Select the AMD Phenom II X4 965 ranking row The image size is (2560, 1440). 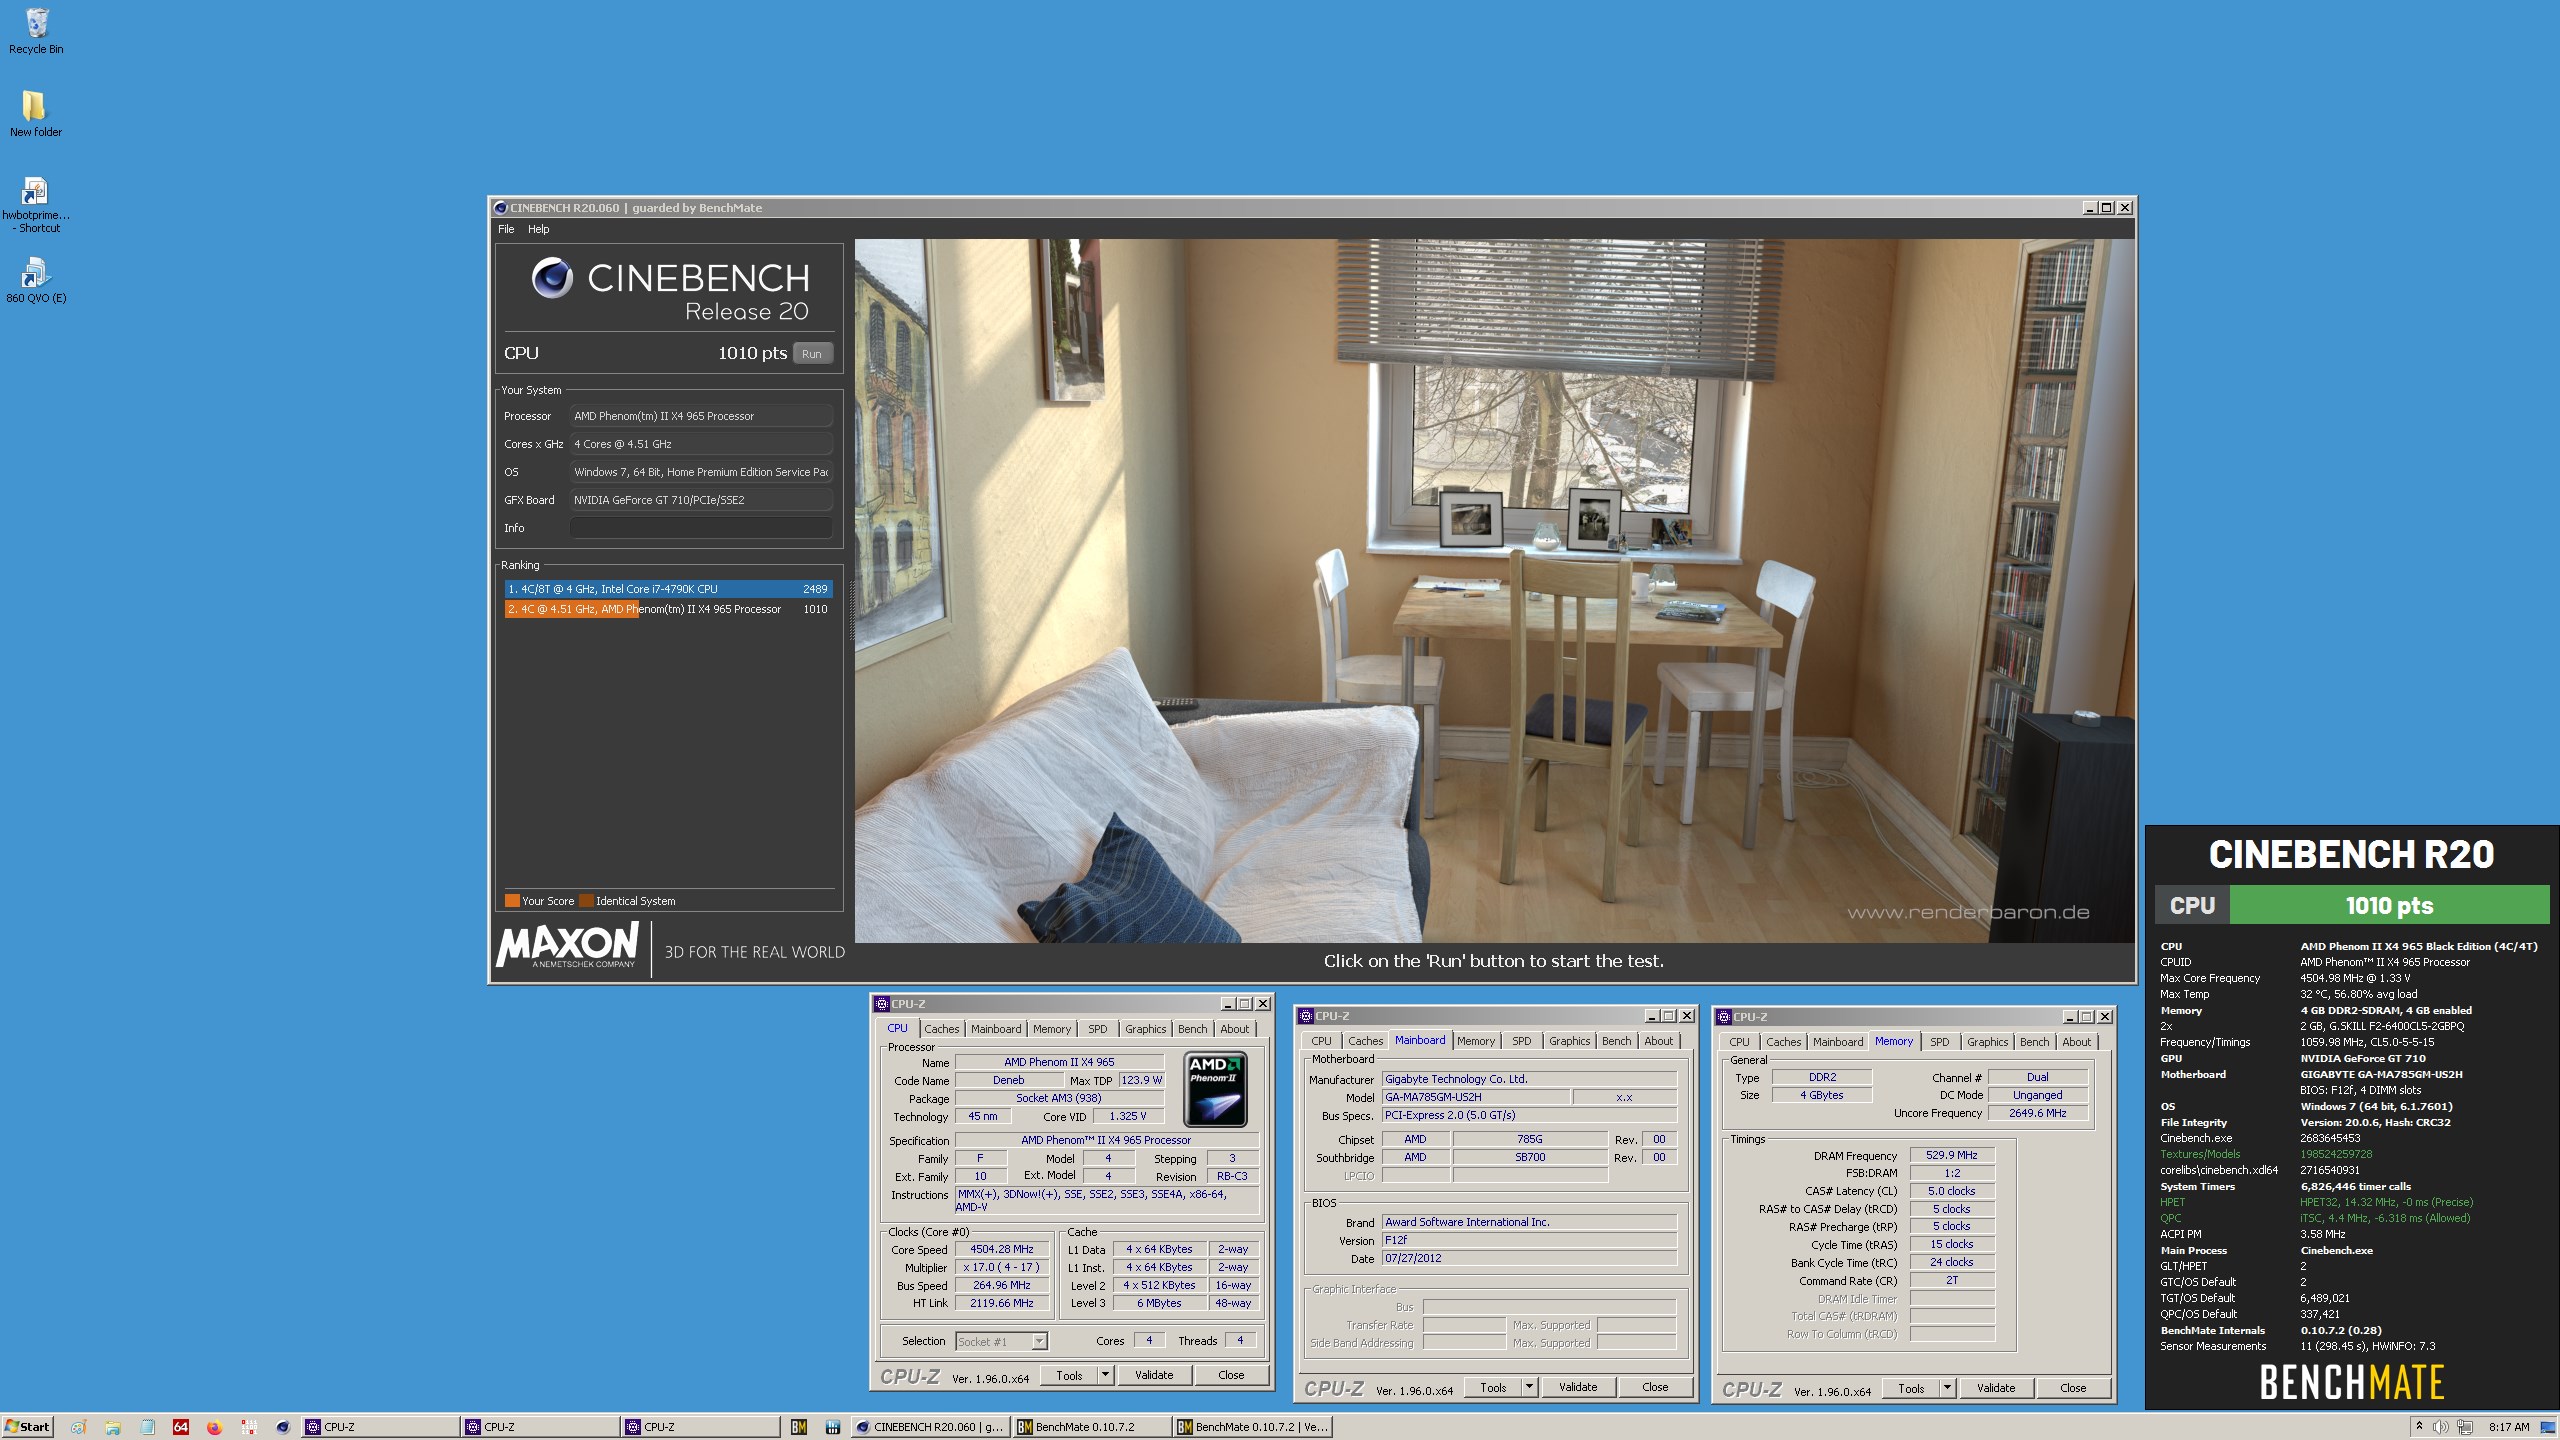tap(668, 609)
